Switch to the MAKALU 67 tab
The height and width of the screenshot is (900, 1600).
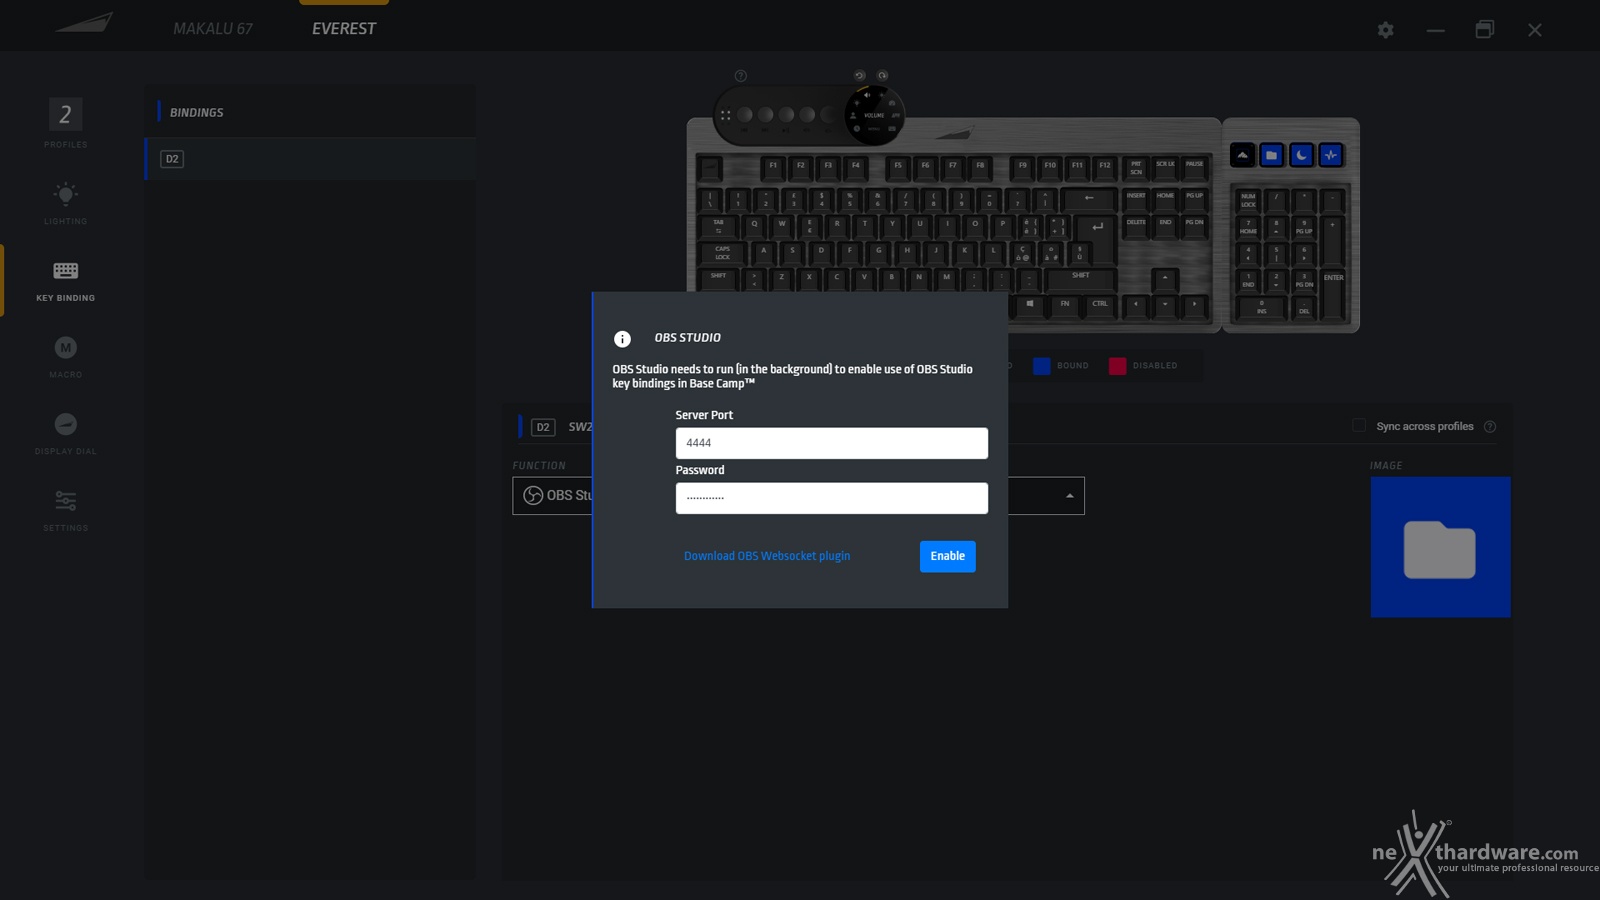click(x=213, y=29)
